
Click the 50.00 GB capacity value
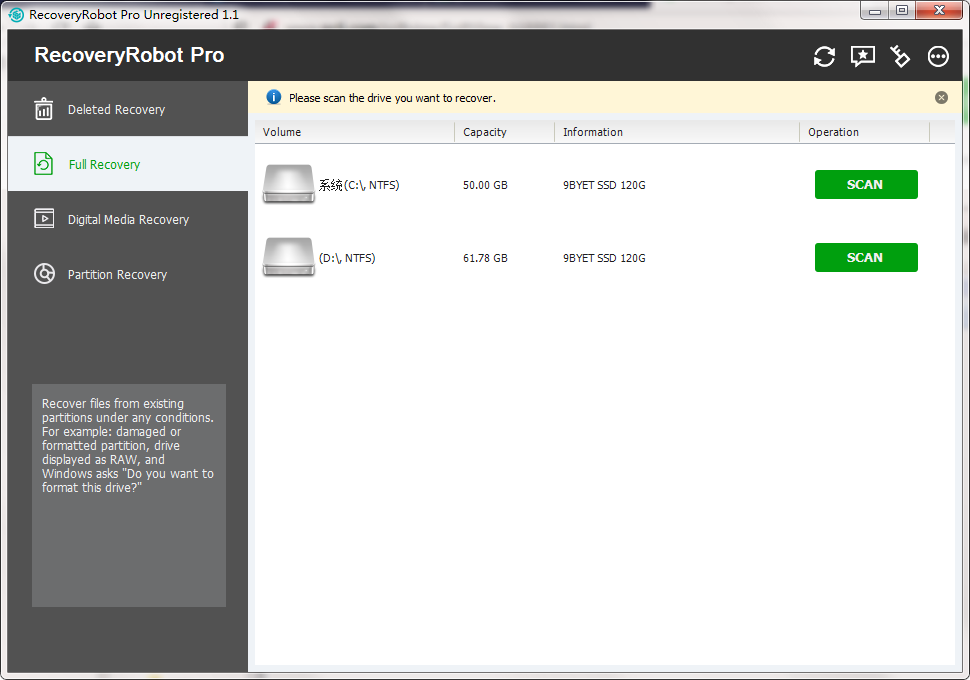(x=485, y=185)
